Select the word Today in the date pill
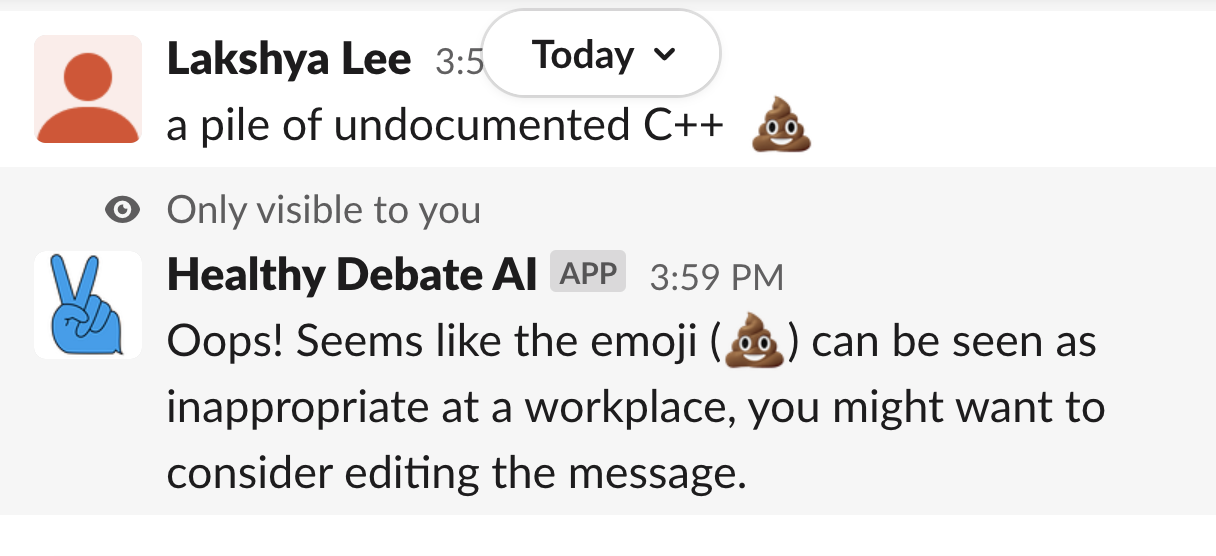 pyautogui.click(x=583, y=55)
